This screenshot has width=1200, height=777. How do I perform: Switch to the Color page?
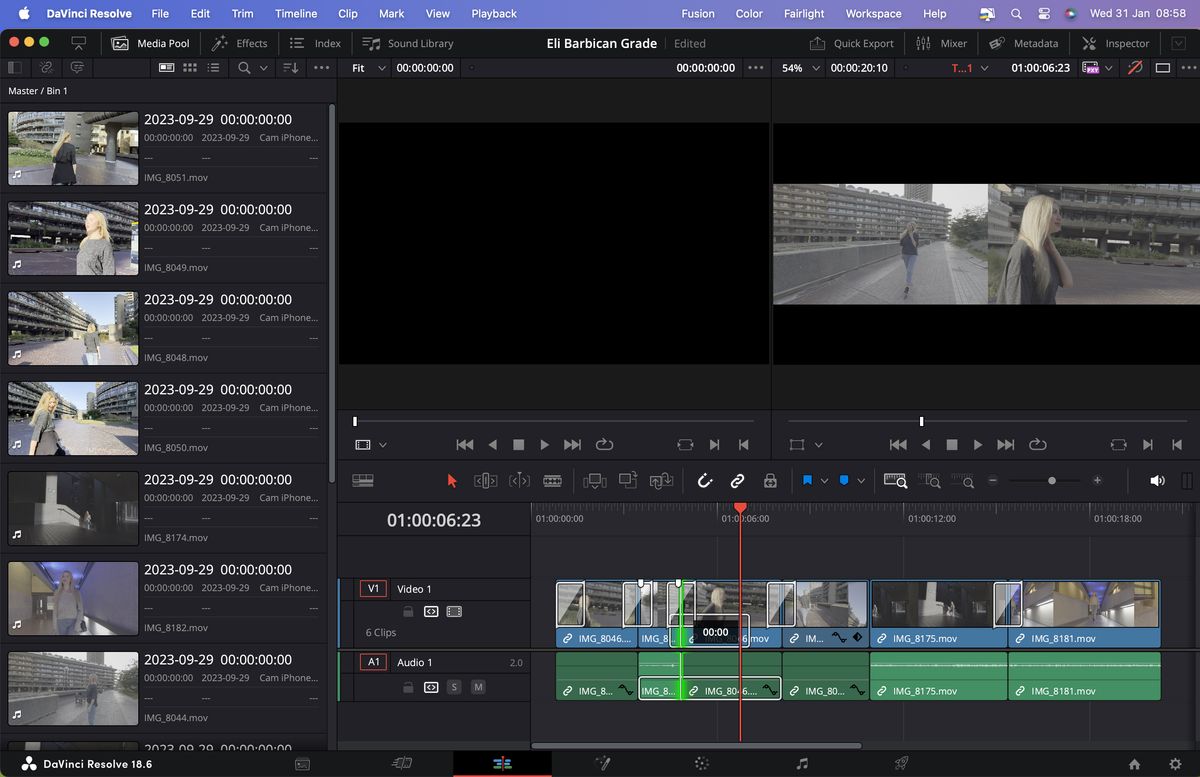coord(700,762)
